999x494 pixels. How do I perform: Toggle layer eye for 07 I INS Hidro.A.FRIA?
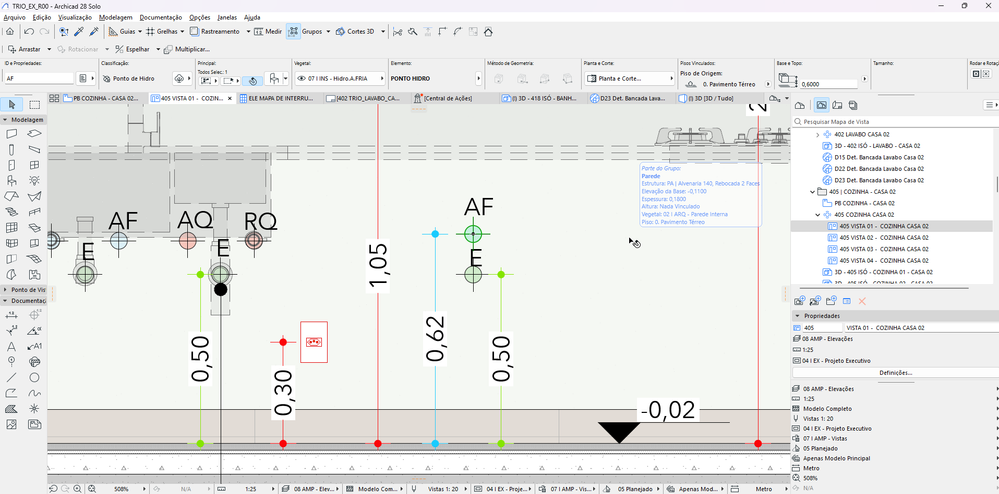tap(301, 79)
